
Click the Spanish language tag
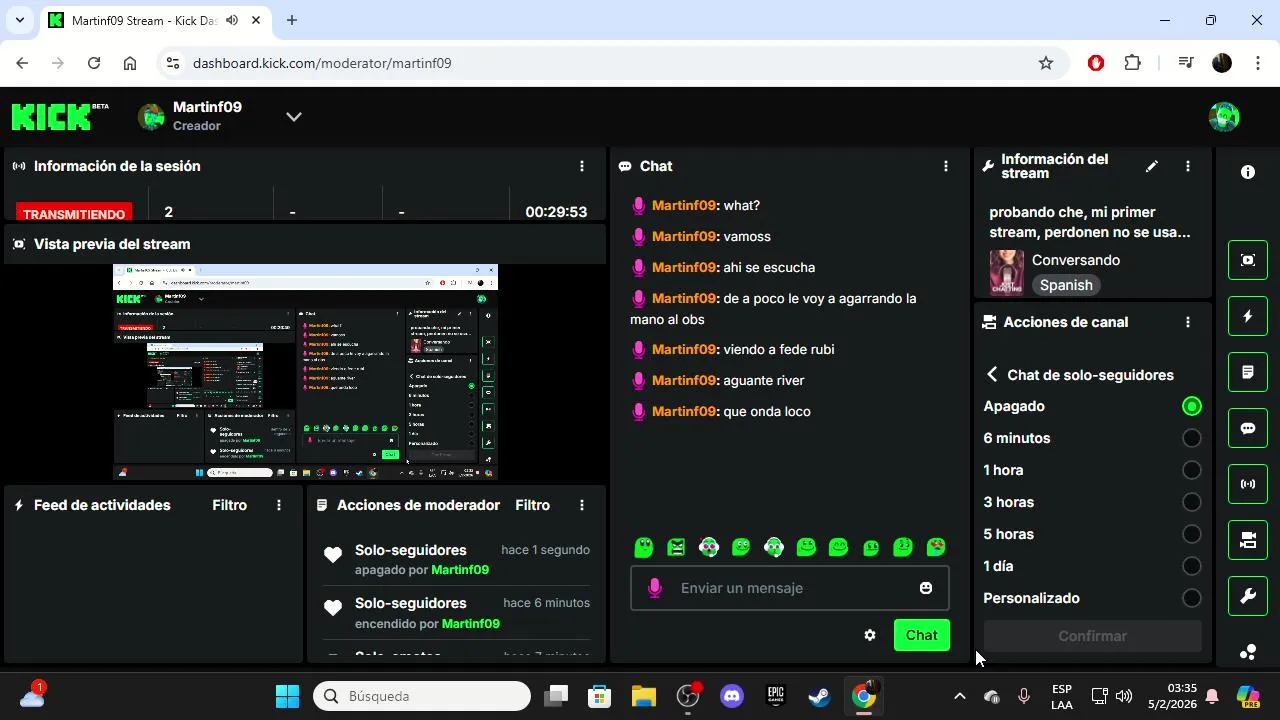pos(1066,285)
